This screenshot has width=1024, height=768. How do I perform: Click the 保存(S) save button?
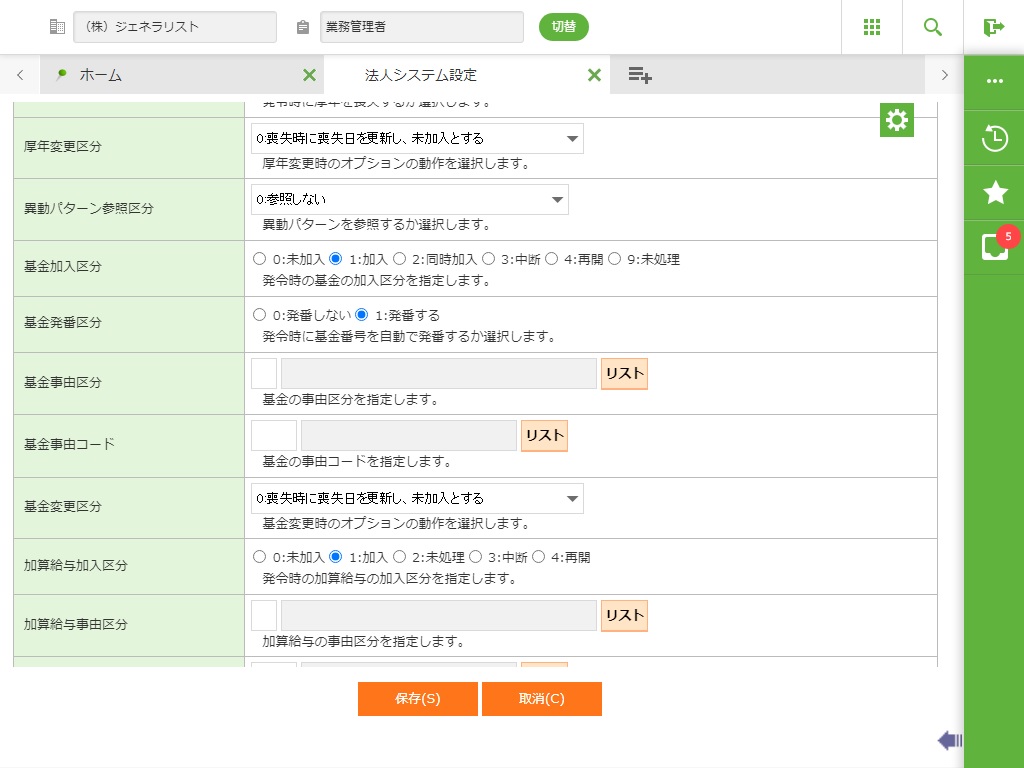417,699
